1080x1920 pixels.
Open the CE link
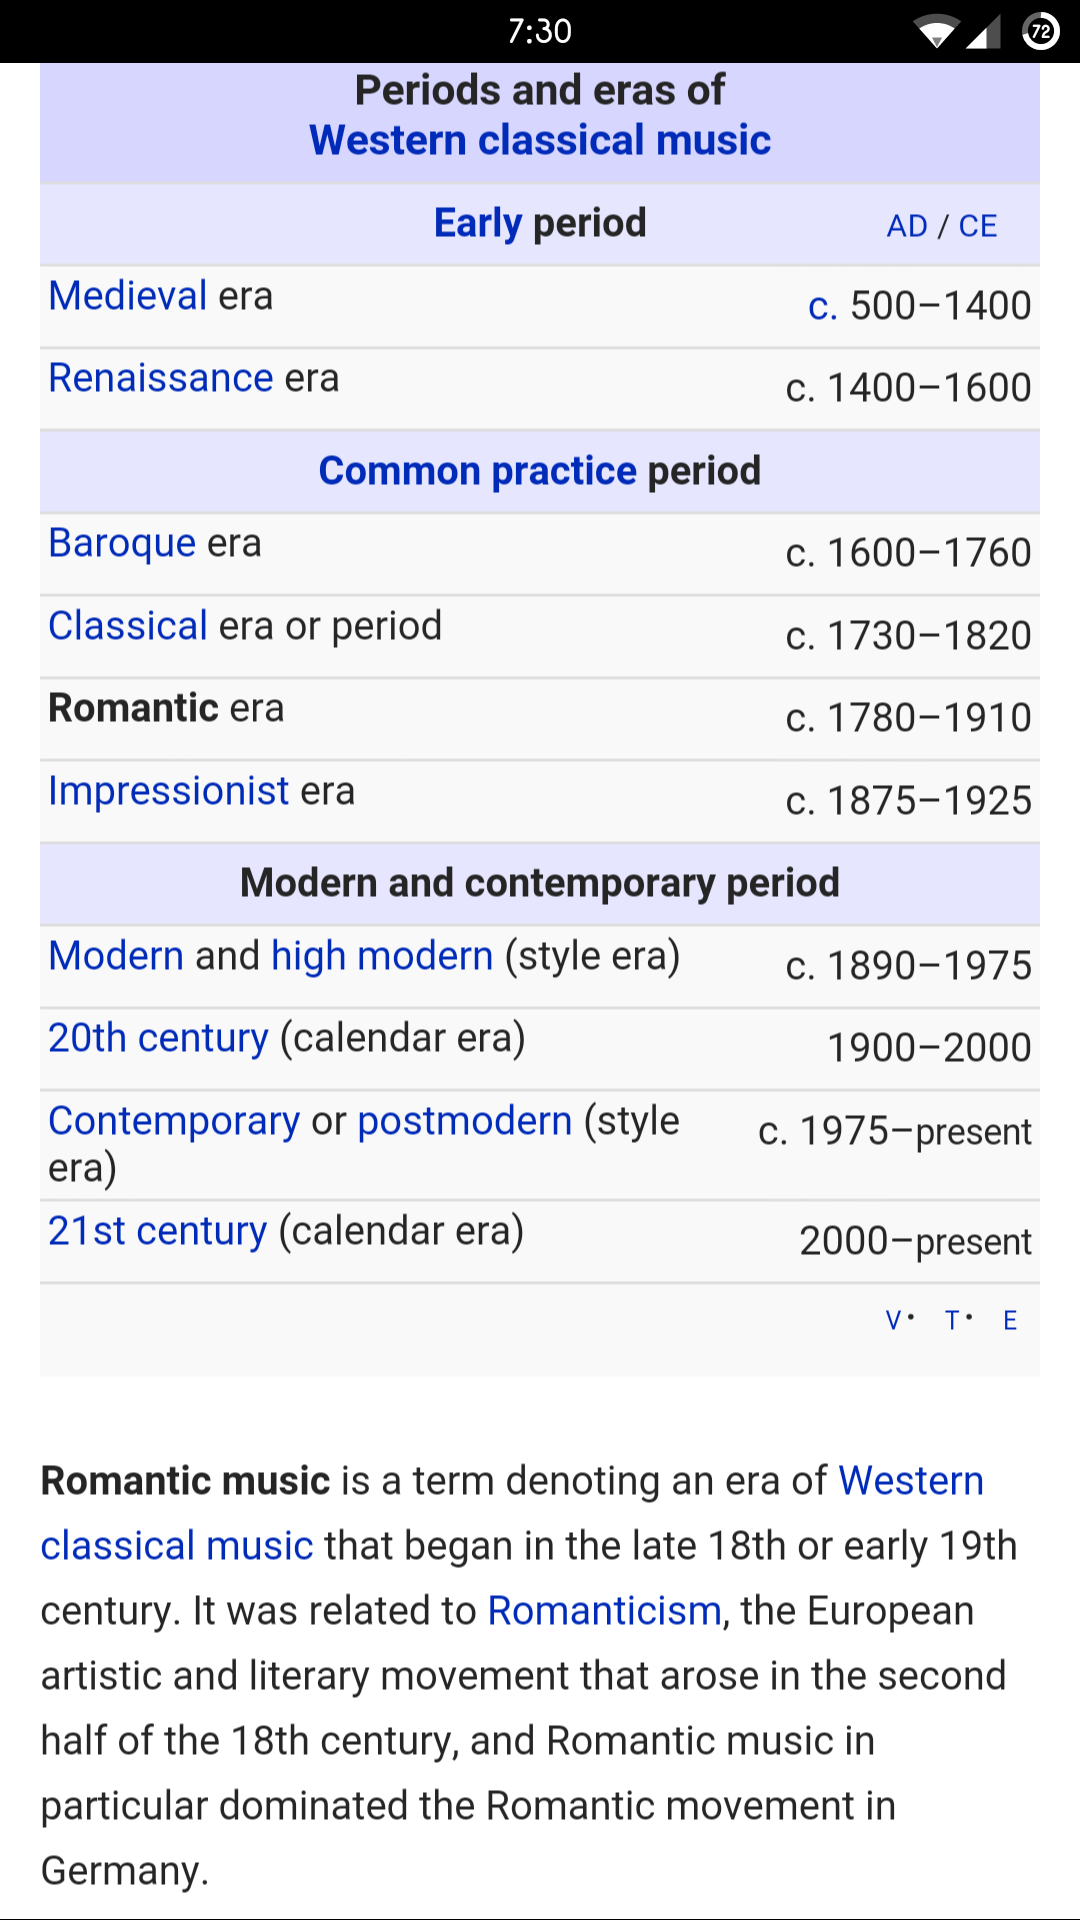tap(978, 226)
